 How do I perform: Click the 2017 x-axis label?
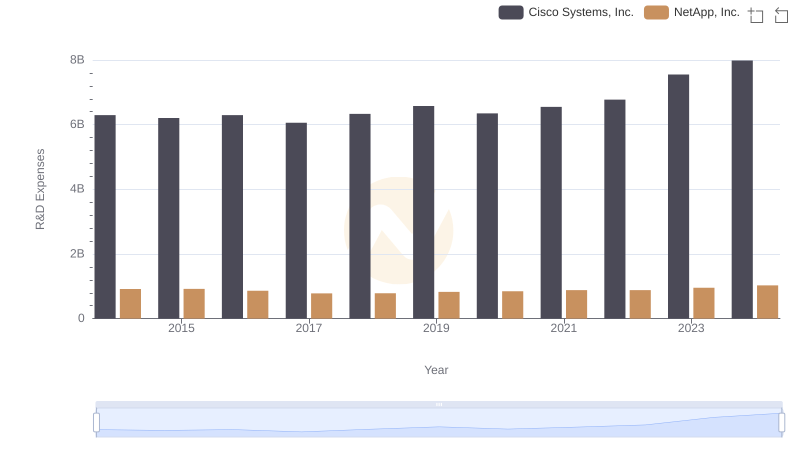pyautogui.click(x=309, y=328)
